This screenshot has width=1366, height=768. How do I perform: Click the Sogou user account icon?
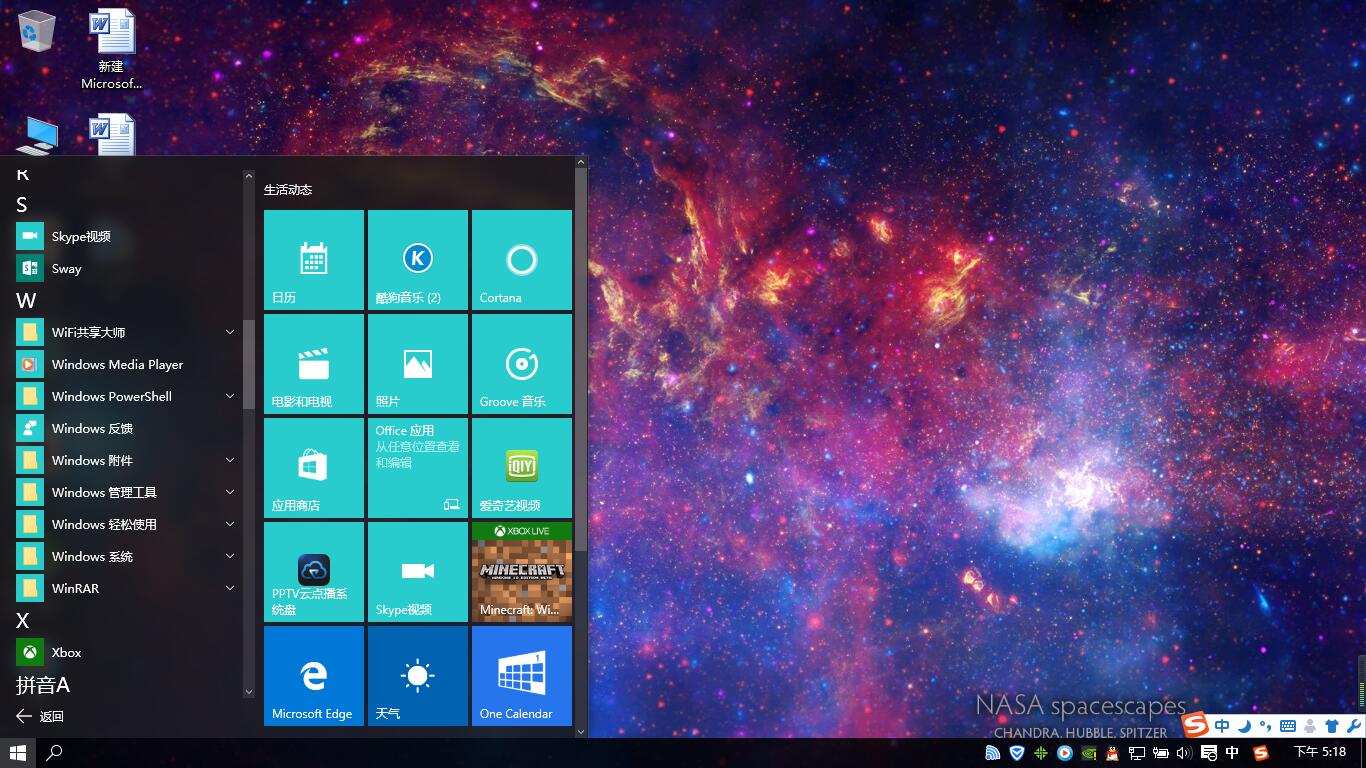[x=1310, y=726]
